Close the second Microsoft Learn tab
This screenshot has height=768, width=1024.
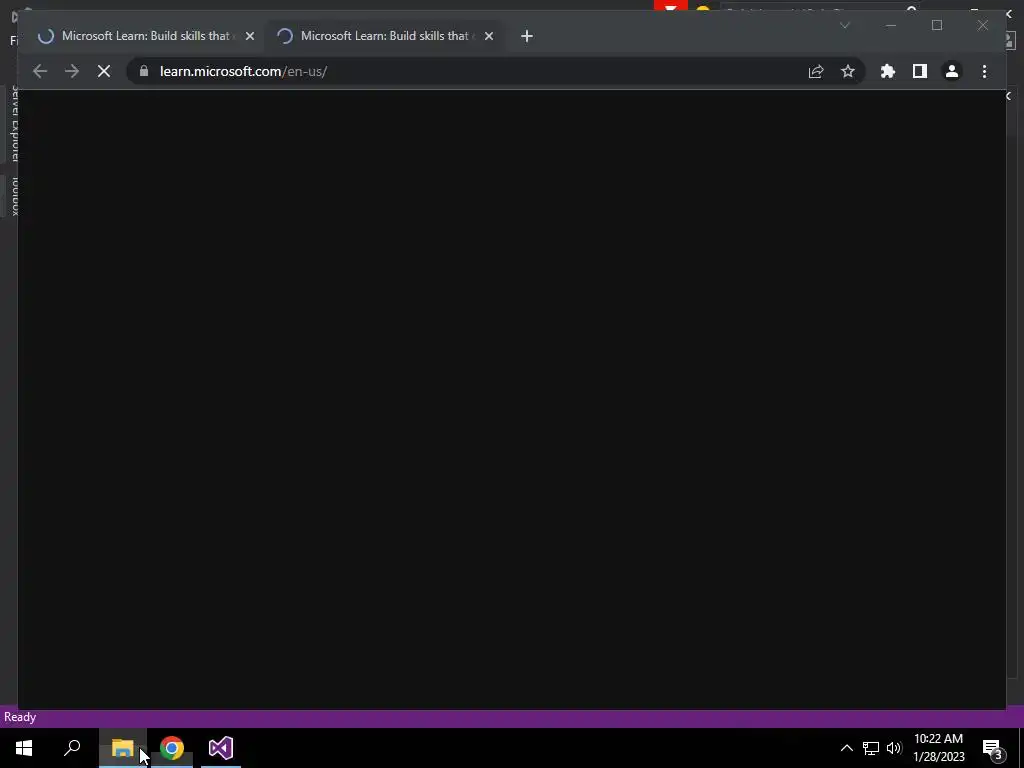(488, 37)
